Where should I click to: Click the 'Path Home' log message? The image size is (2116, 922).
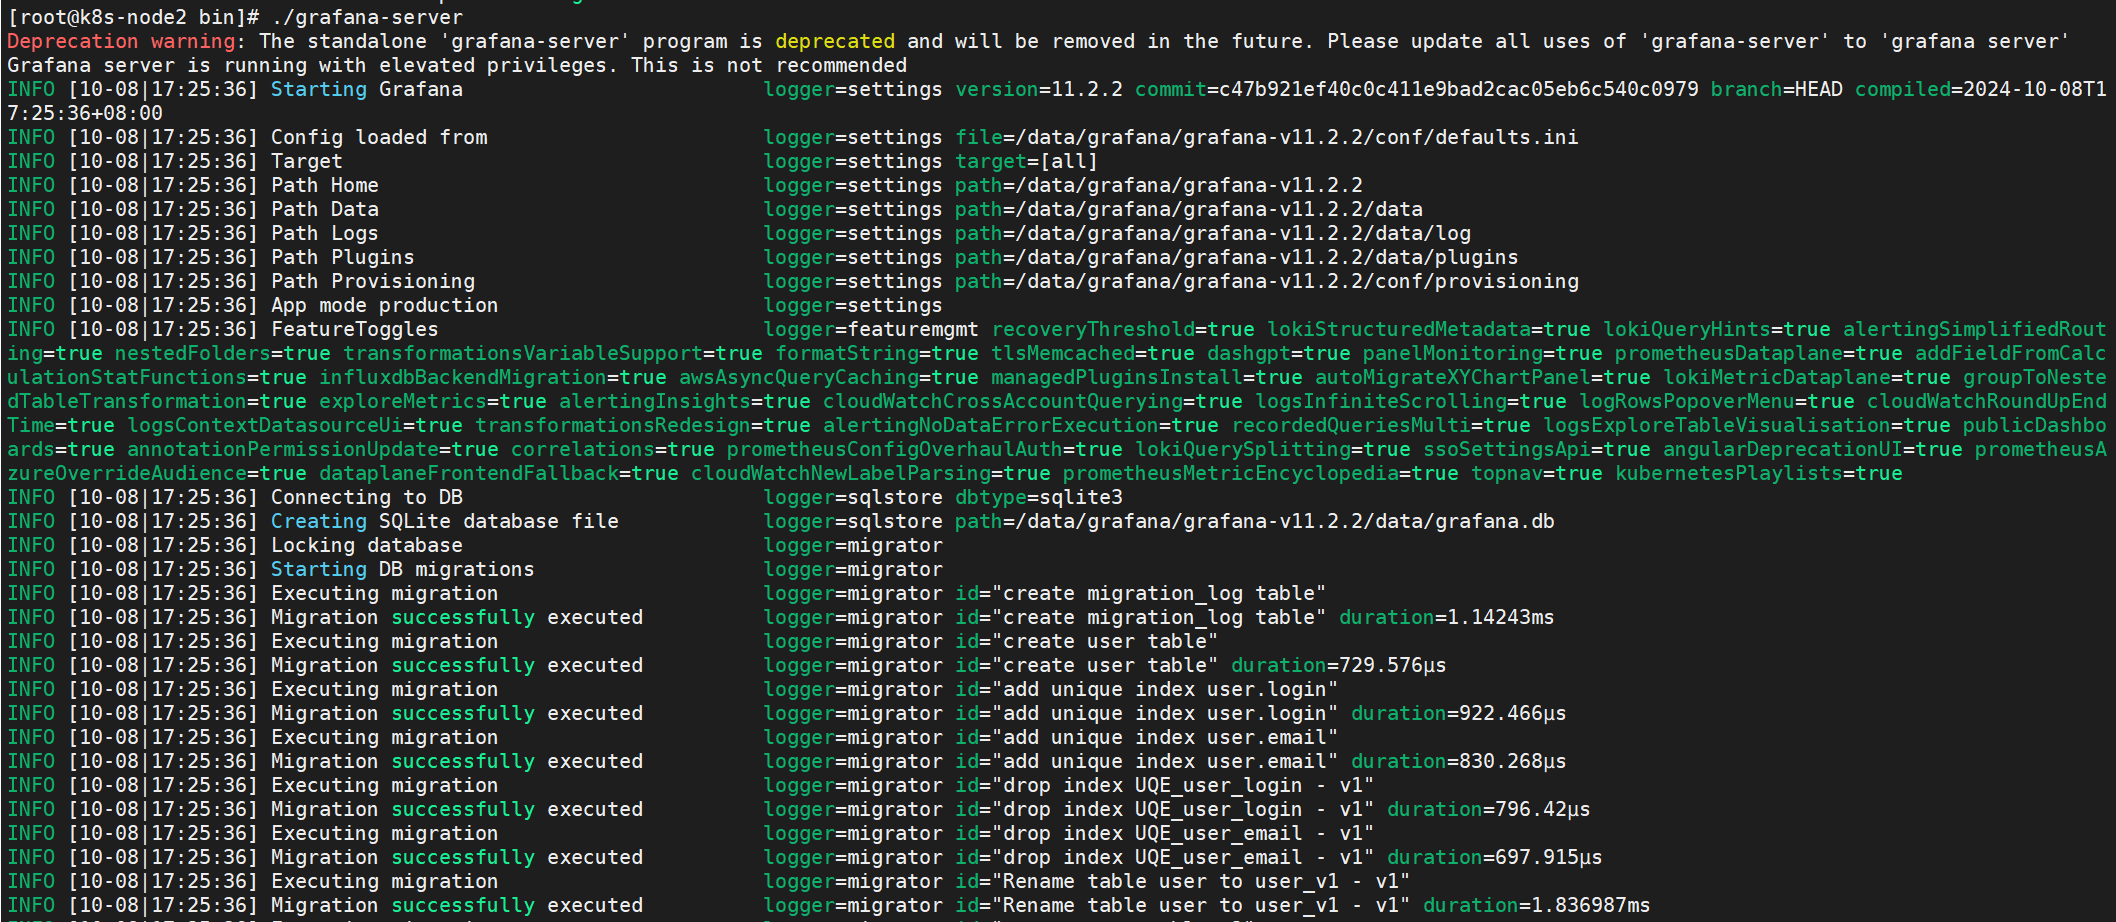coord(325,185)
